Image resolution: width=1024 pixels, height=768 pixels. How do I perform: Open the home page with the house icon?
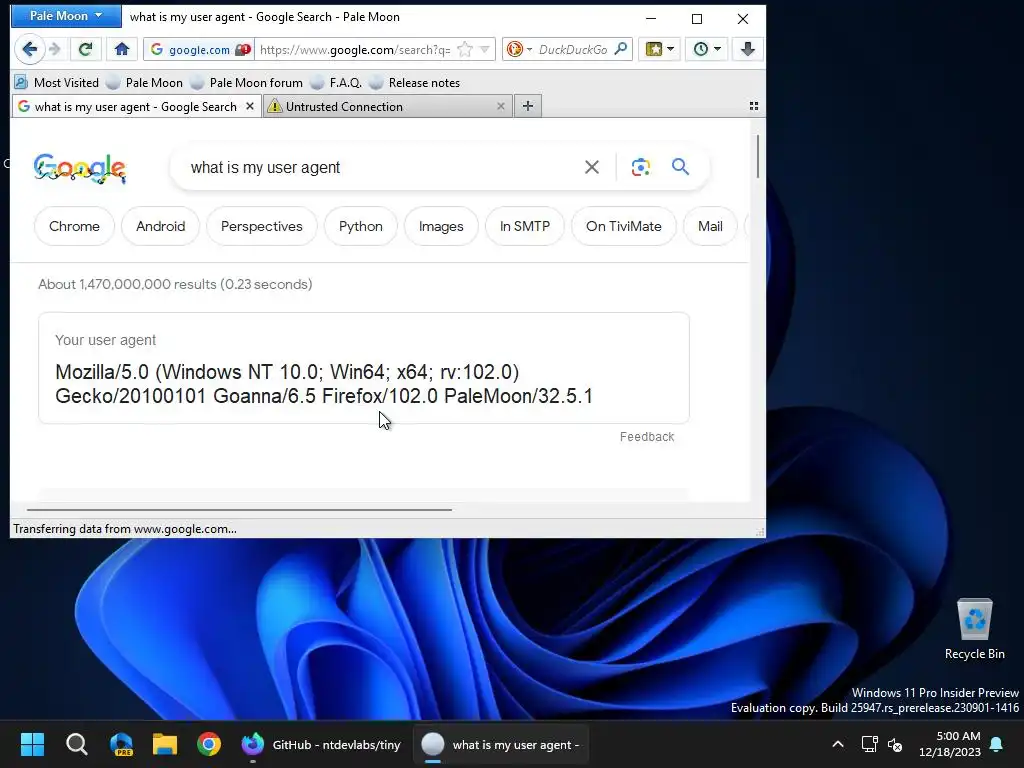(x=122, y=49)
